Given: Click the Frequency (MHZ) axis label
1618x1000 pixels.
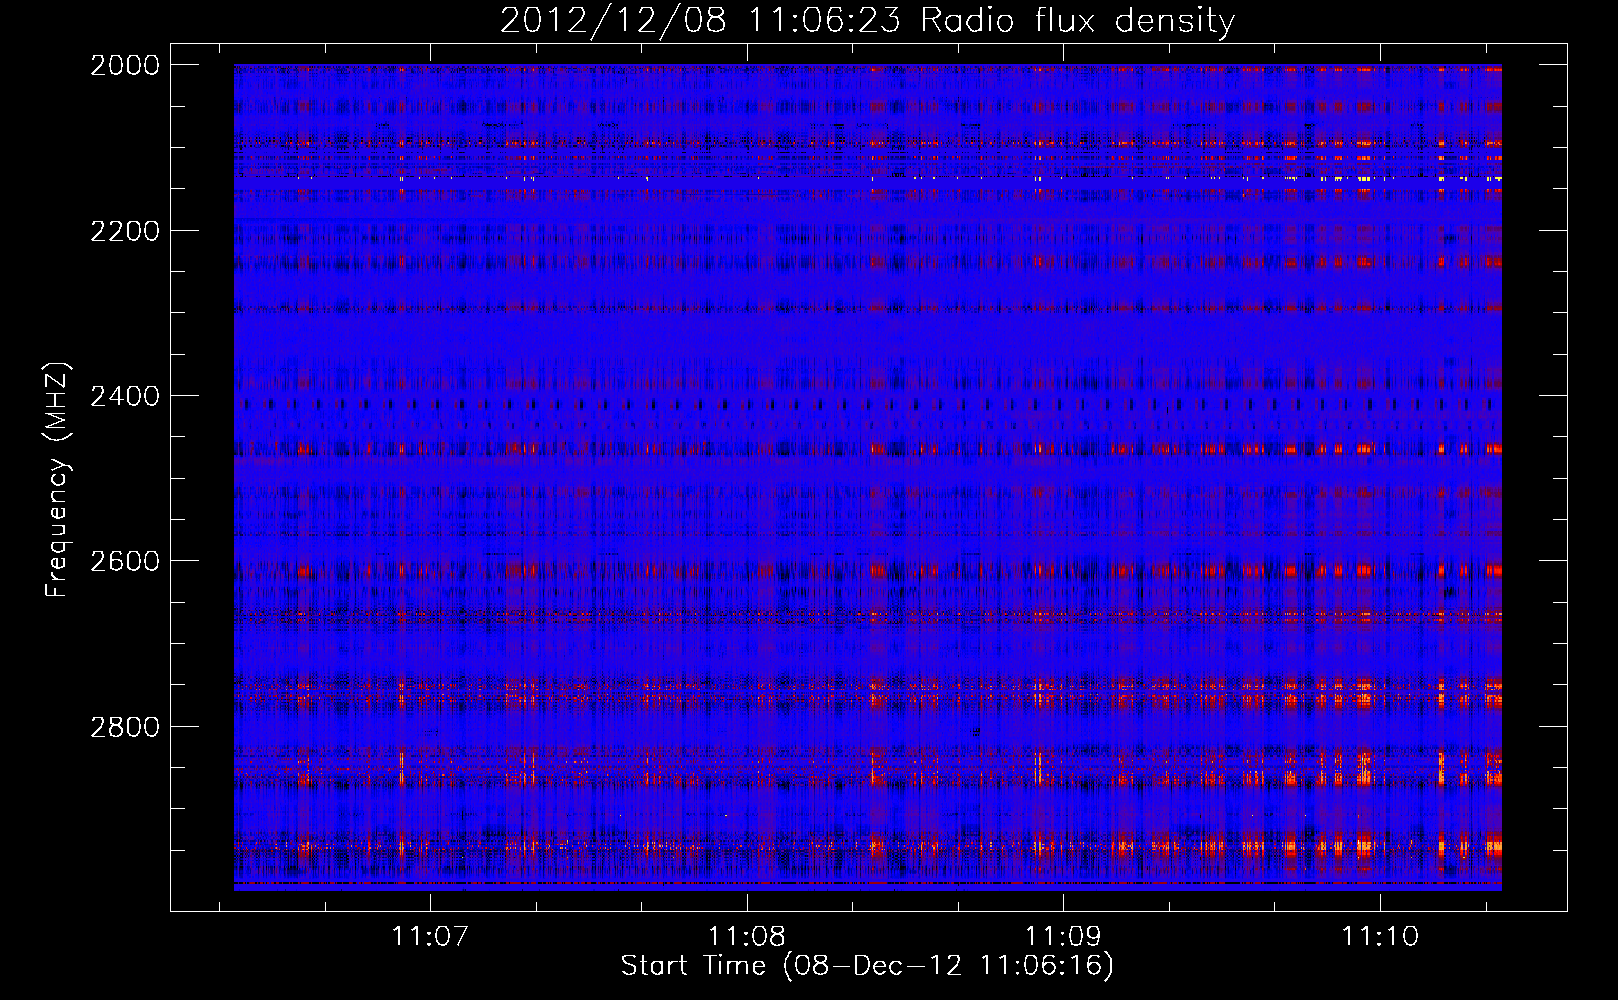Looking at the screenshot, I should (57, 480).
